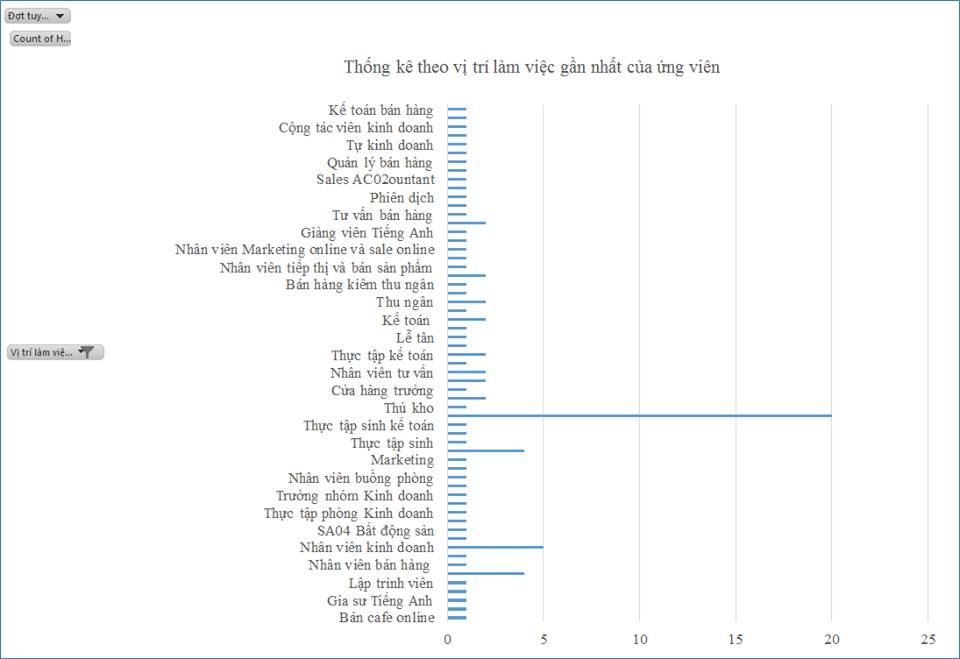Select the chart title text
The width and height of the screenshot is (960, 659).
point(532,67)
